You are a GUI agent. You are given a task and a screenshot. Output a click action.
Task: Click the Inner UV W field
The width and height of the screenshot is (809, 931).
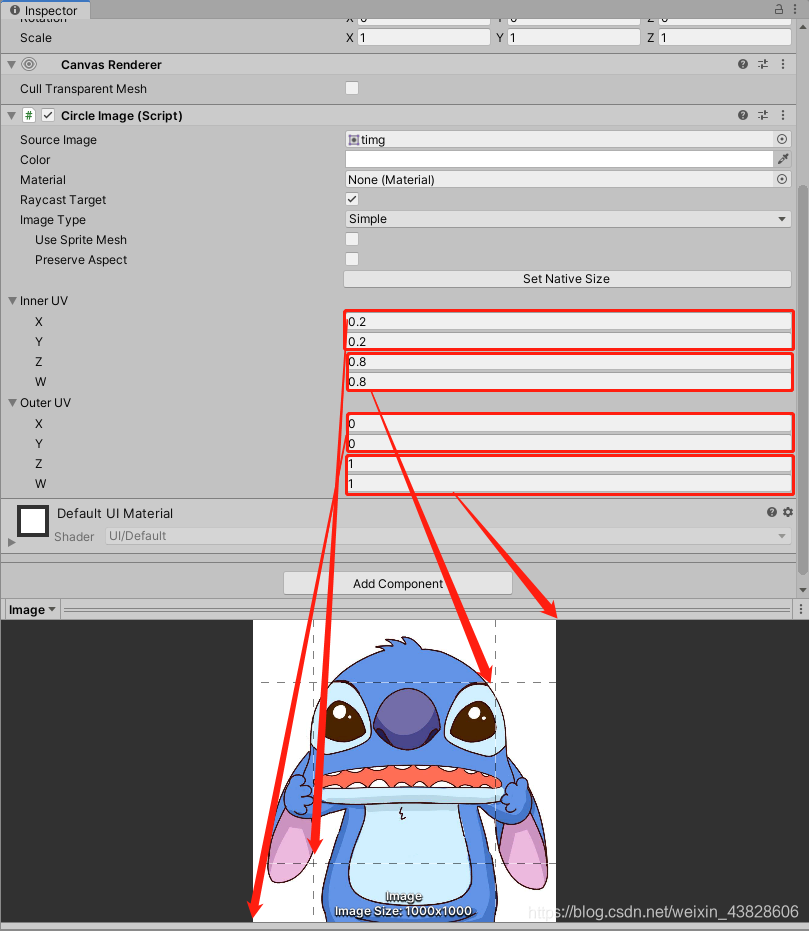click(568, 381)
